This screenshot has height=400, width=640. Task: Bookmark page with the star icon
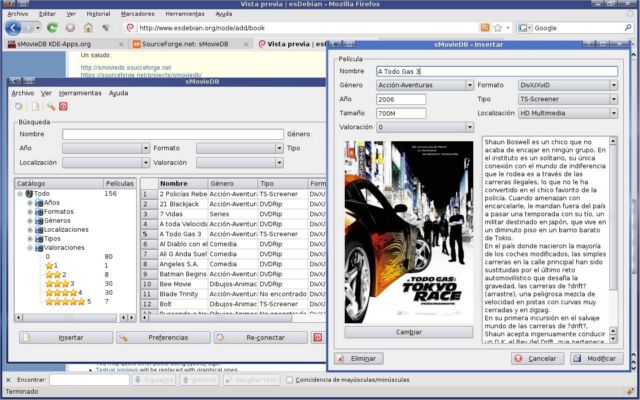[498, 28]
